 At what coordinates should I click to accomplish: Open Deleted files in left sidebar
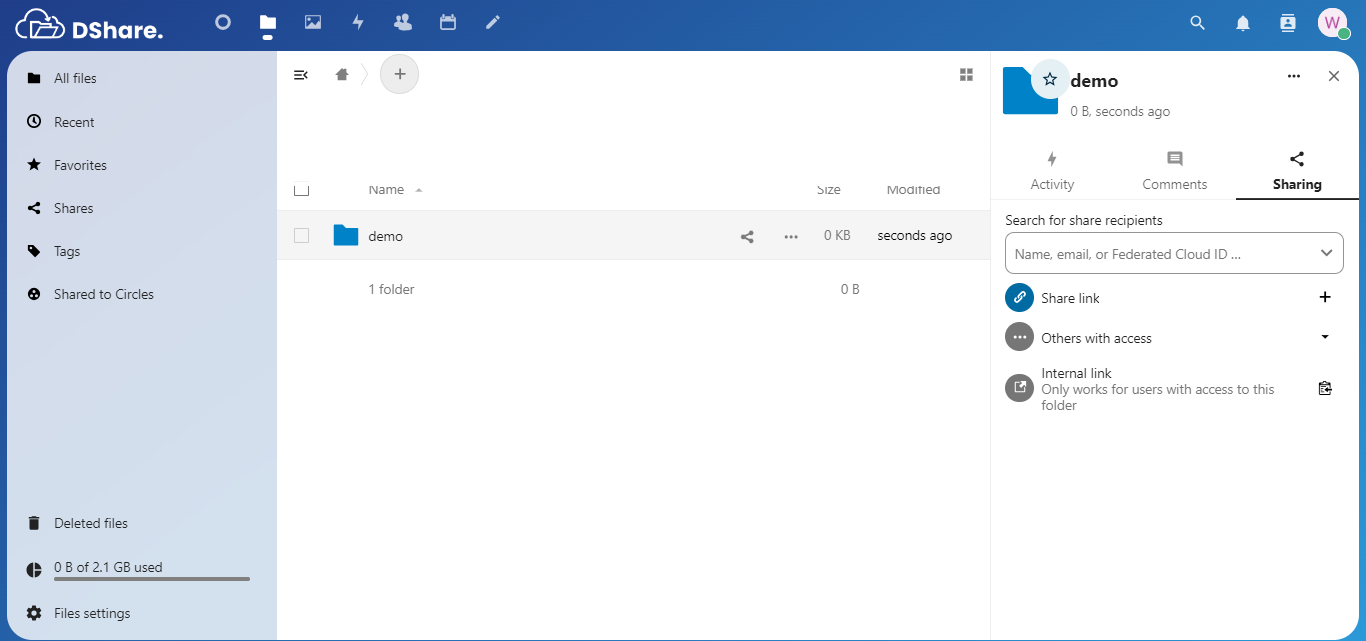pyautogui.click(x=90, y=523)
